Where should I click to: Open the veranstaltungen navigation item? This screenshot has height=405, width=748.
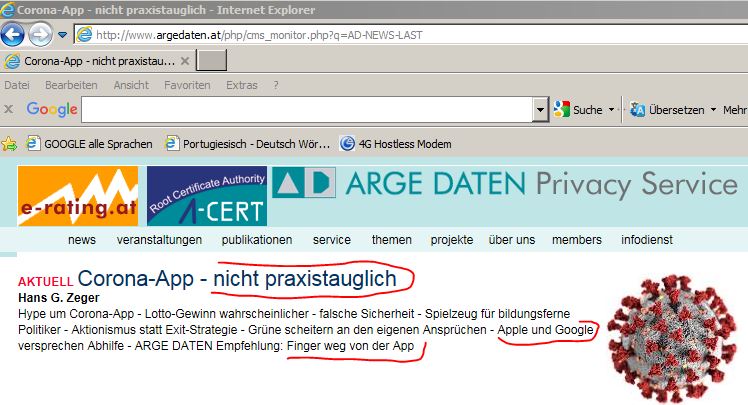pyautogui.click(x=159, y=239)
